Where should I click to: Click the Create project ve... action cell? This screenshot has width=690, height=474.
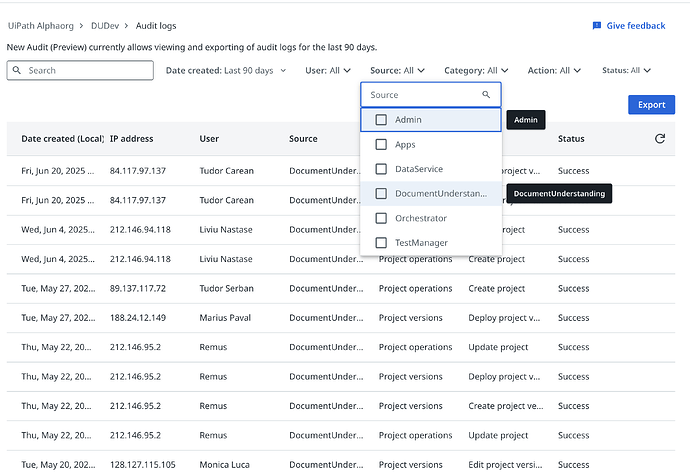click(506, 406)
